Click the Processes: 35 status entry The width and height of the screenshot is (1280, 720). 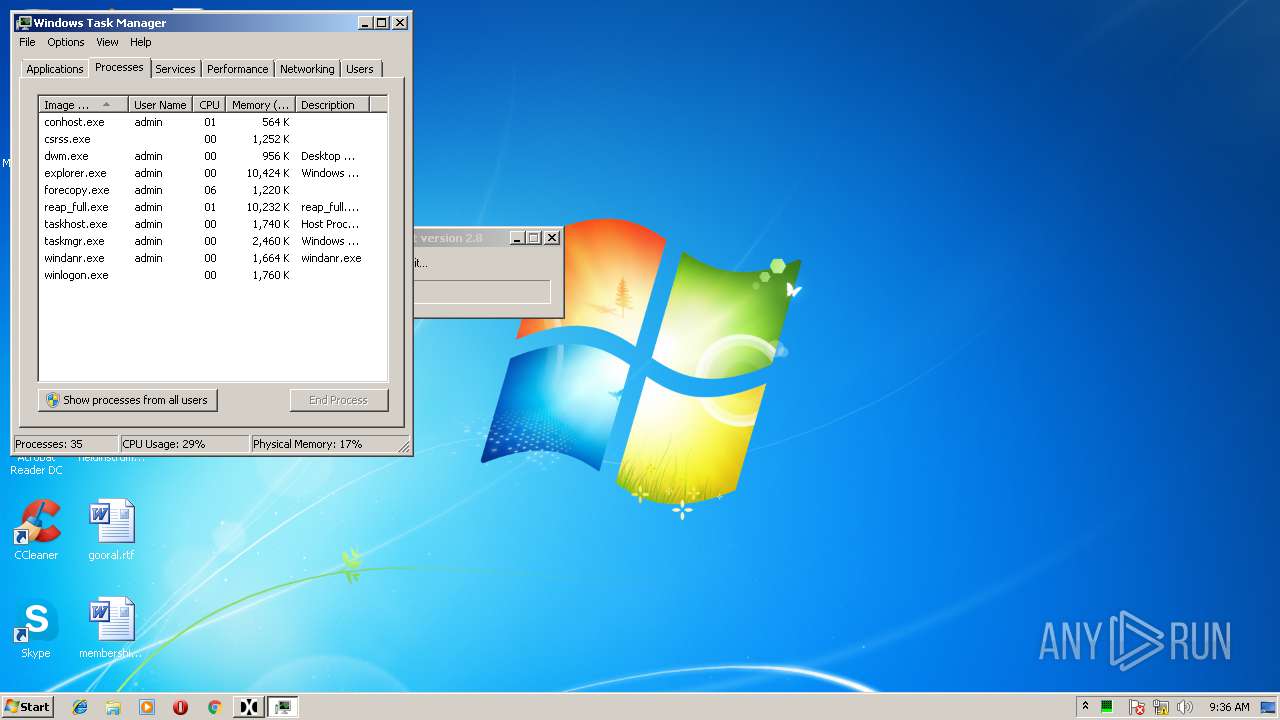(66, 444)
